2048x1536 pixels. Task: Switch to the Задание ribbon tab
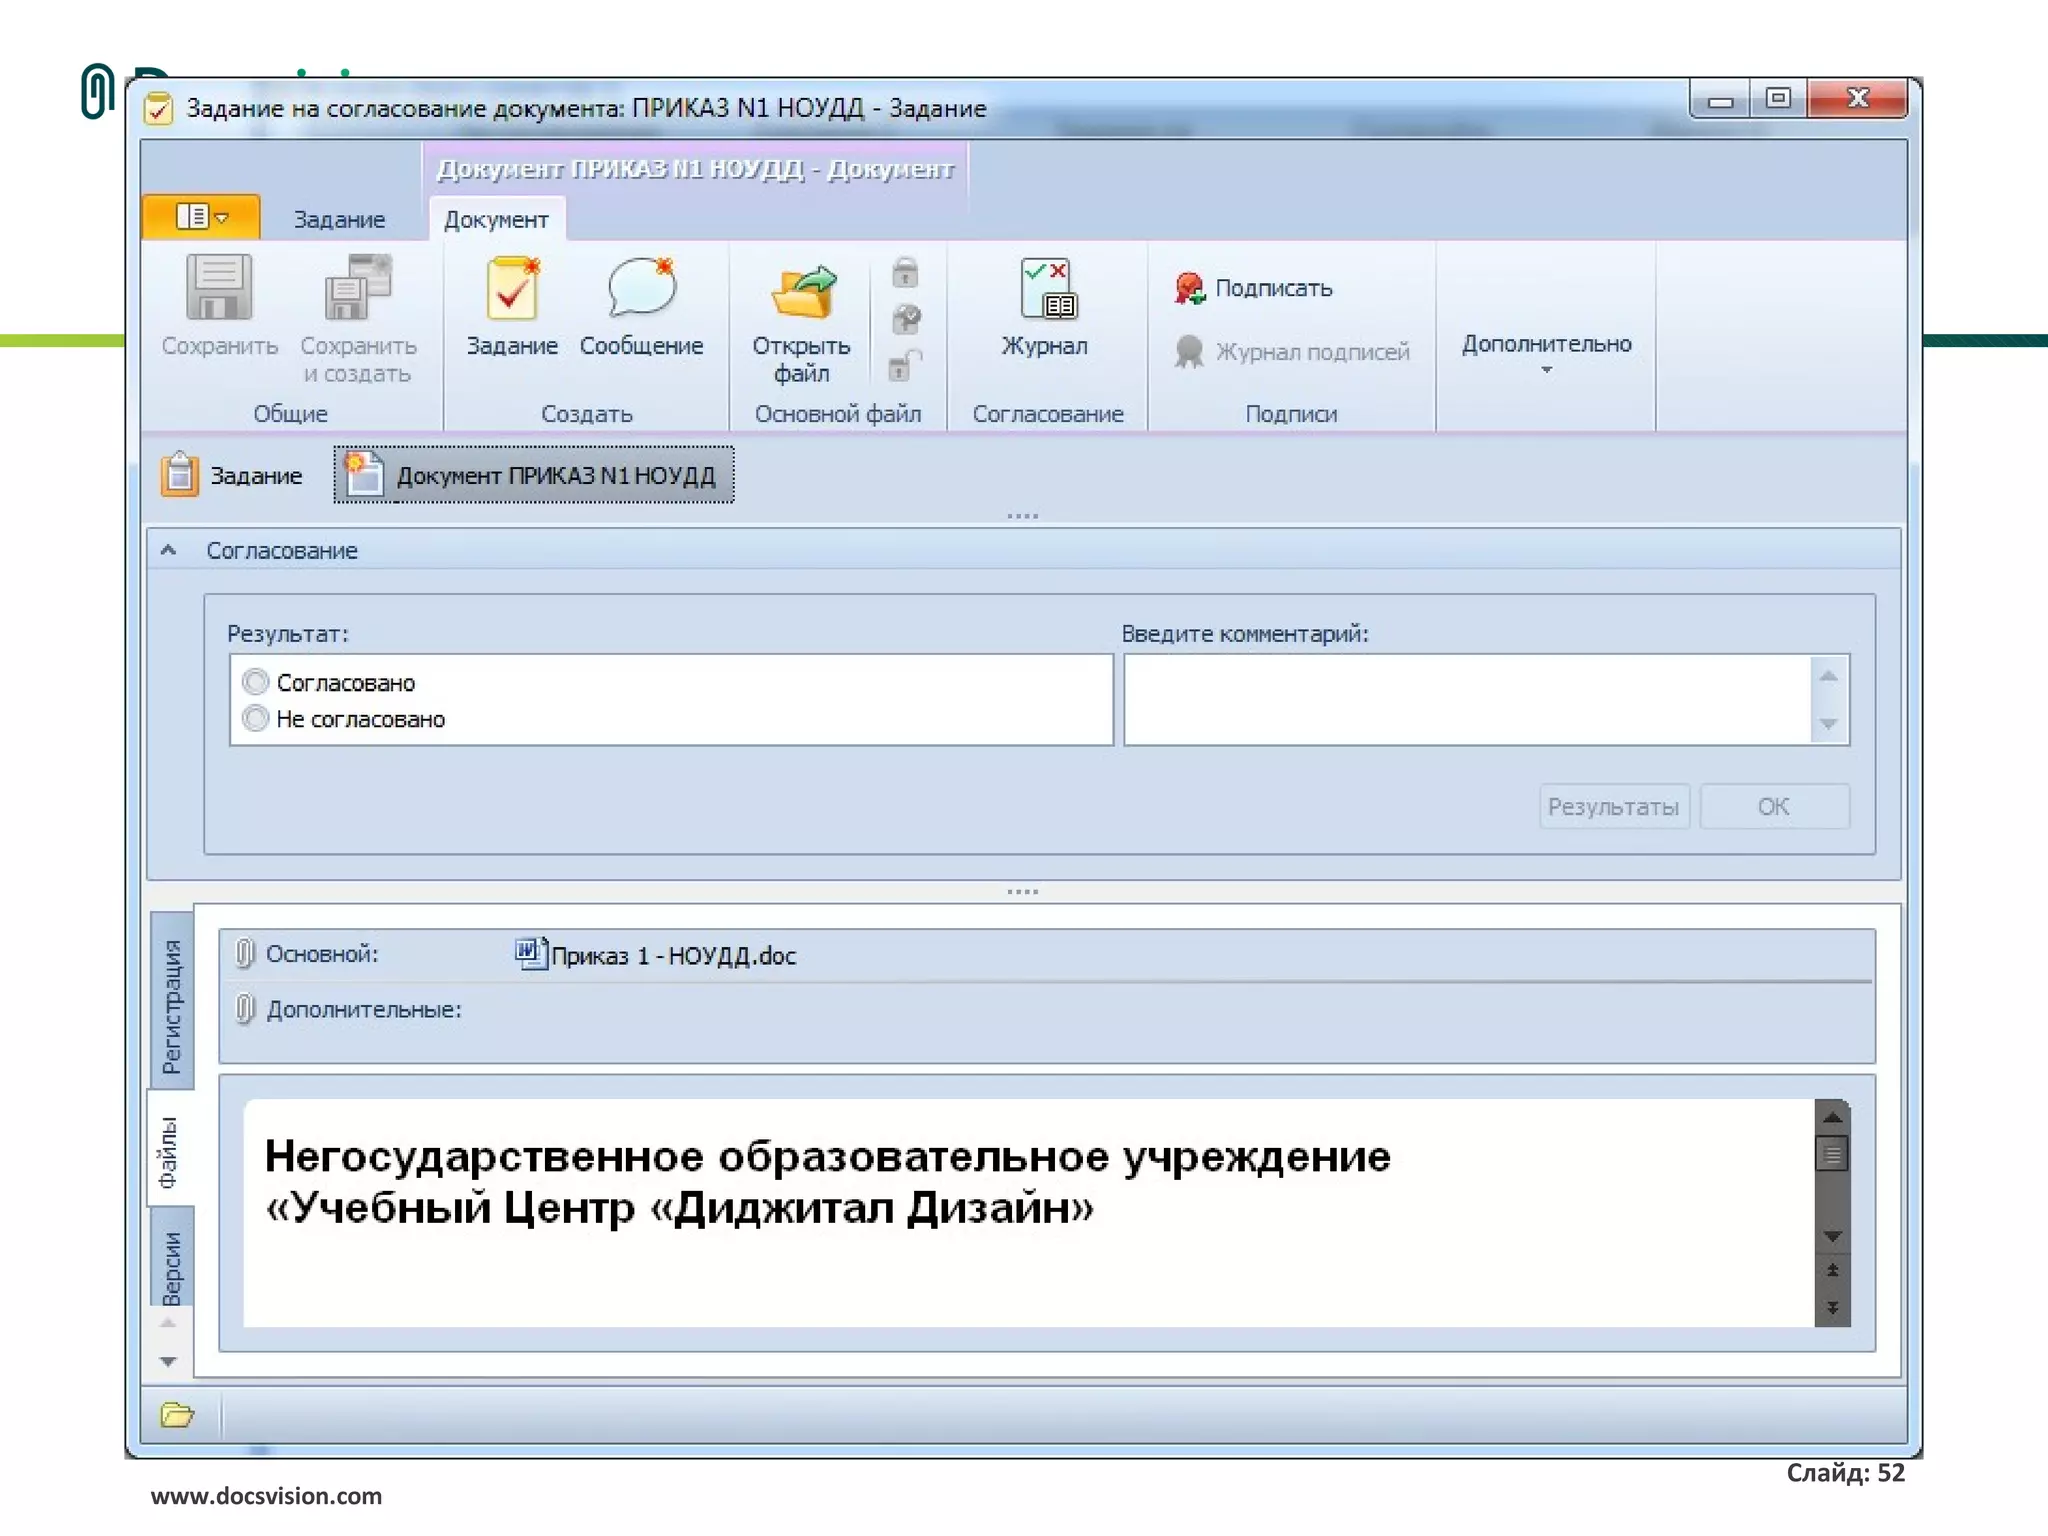click(339, 219)
